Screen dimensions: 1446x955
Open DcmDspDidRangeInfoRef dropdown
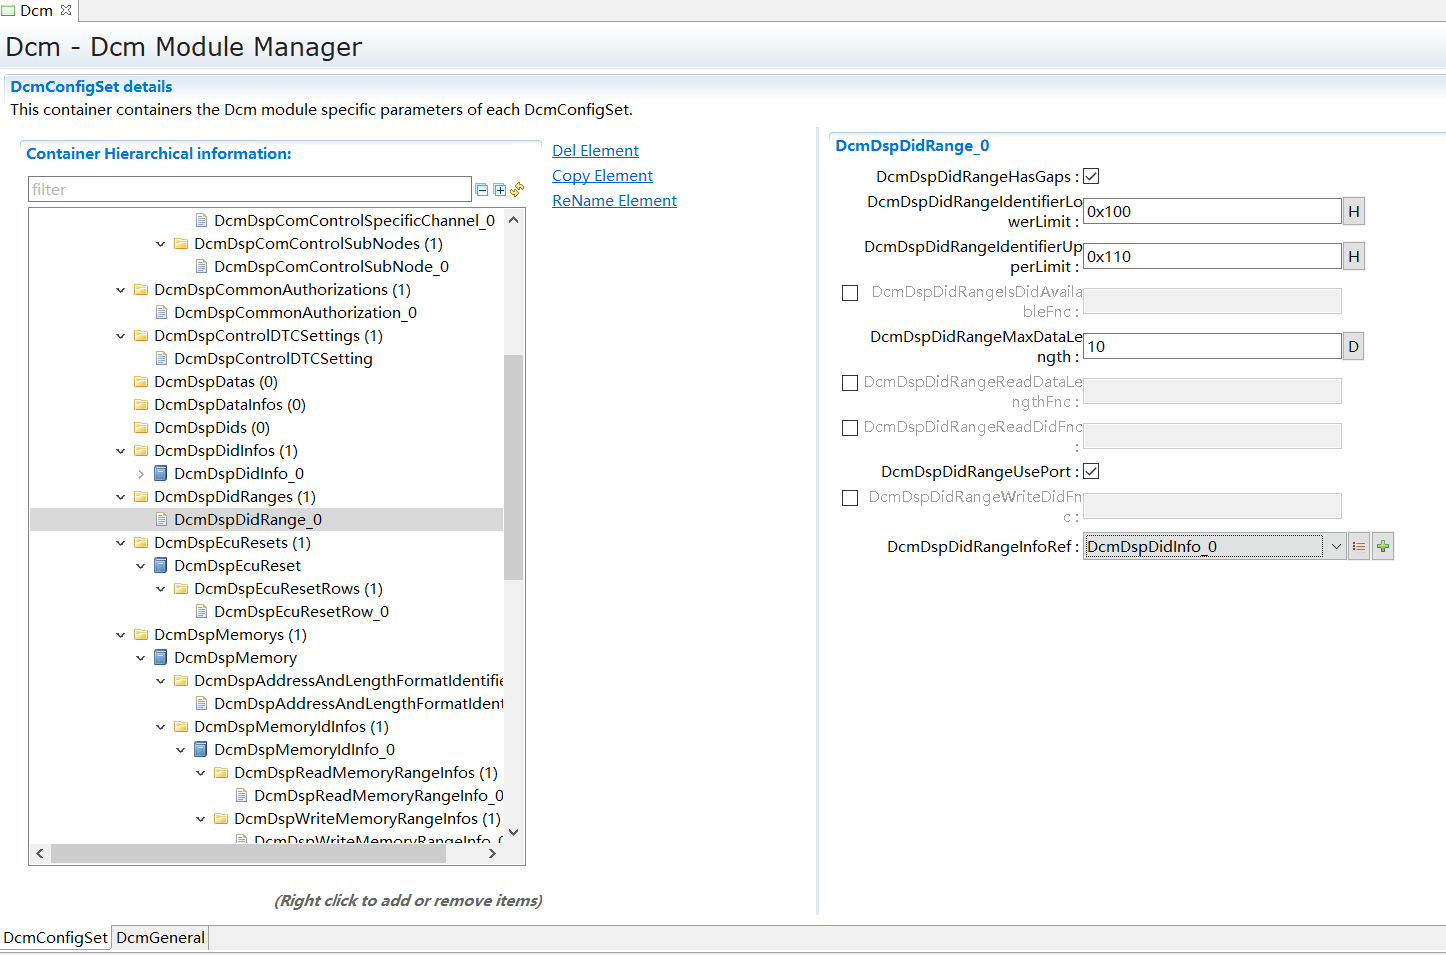pos(1336,547)
